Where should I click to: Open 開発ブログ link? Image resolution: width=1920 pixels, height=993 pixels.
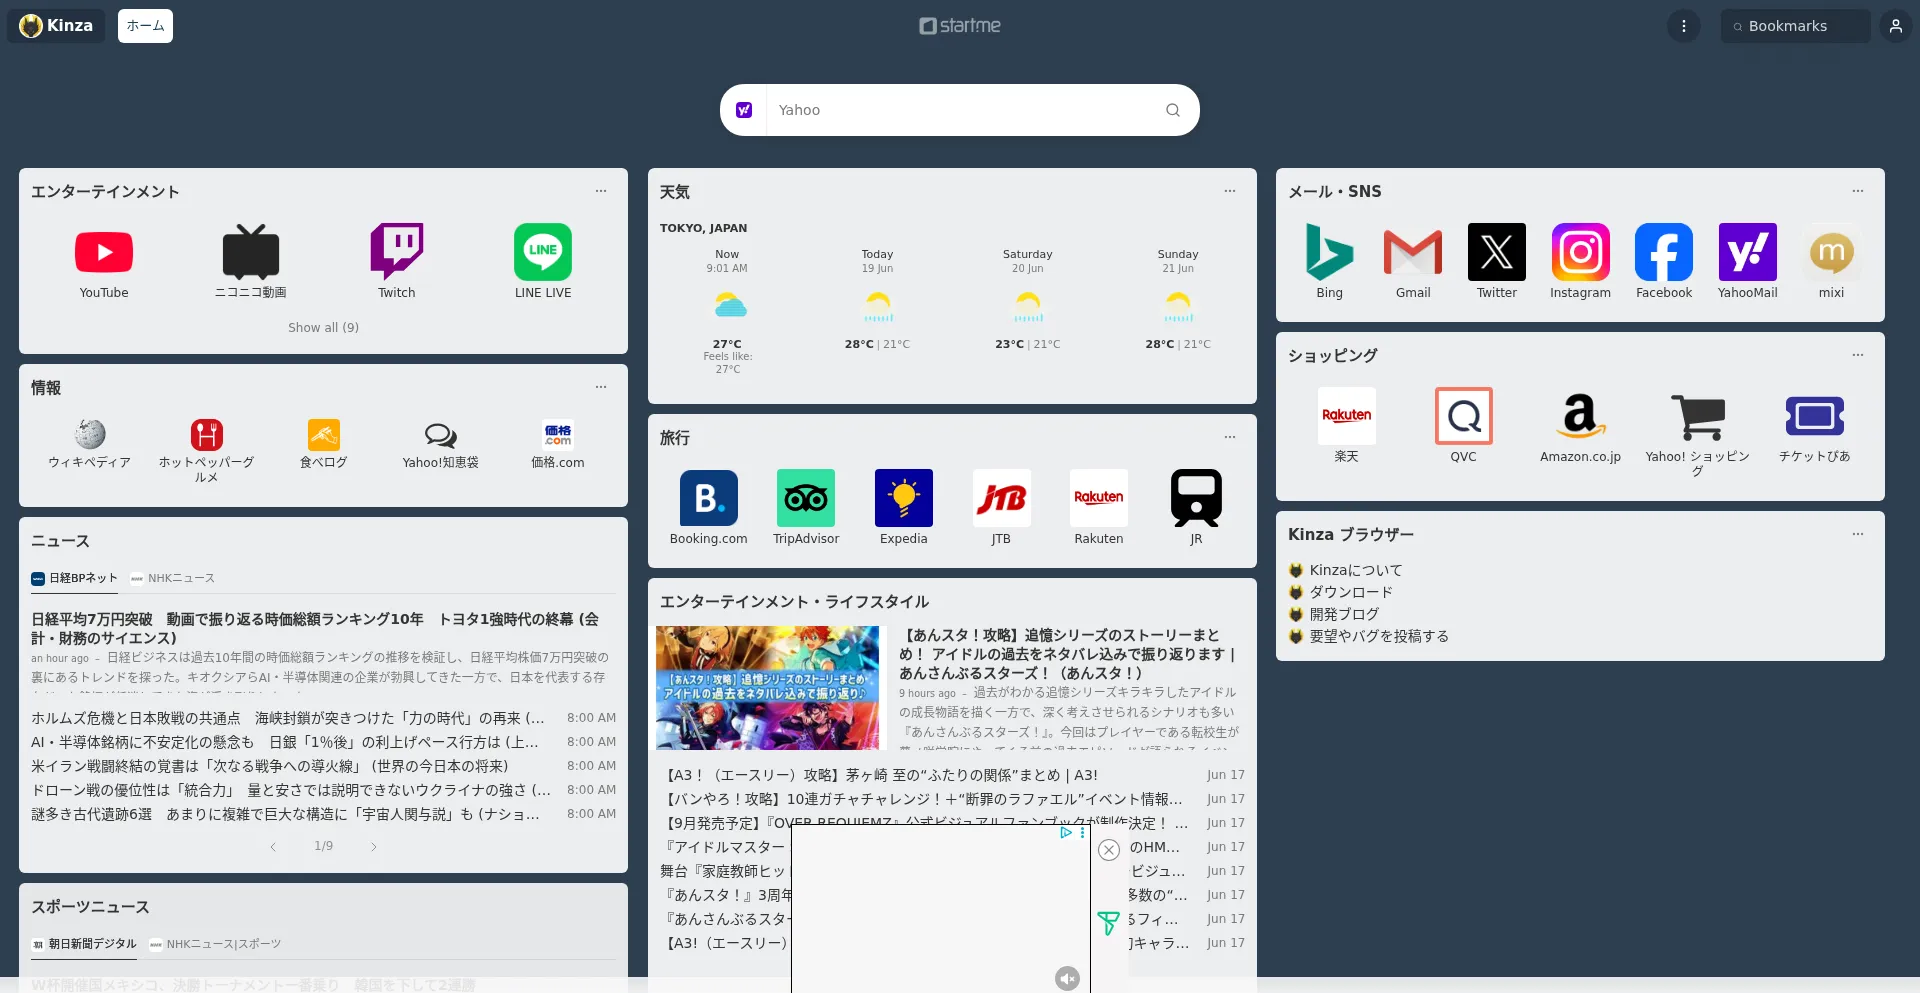pos(1344,614)
